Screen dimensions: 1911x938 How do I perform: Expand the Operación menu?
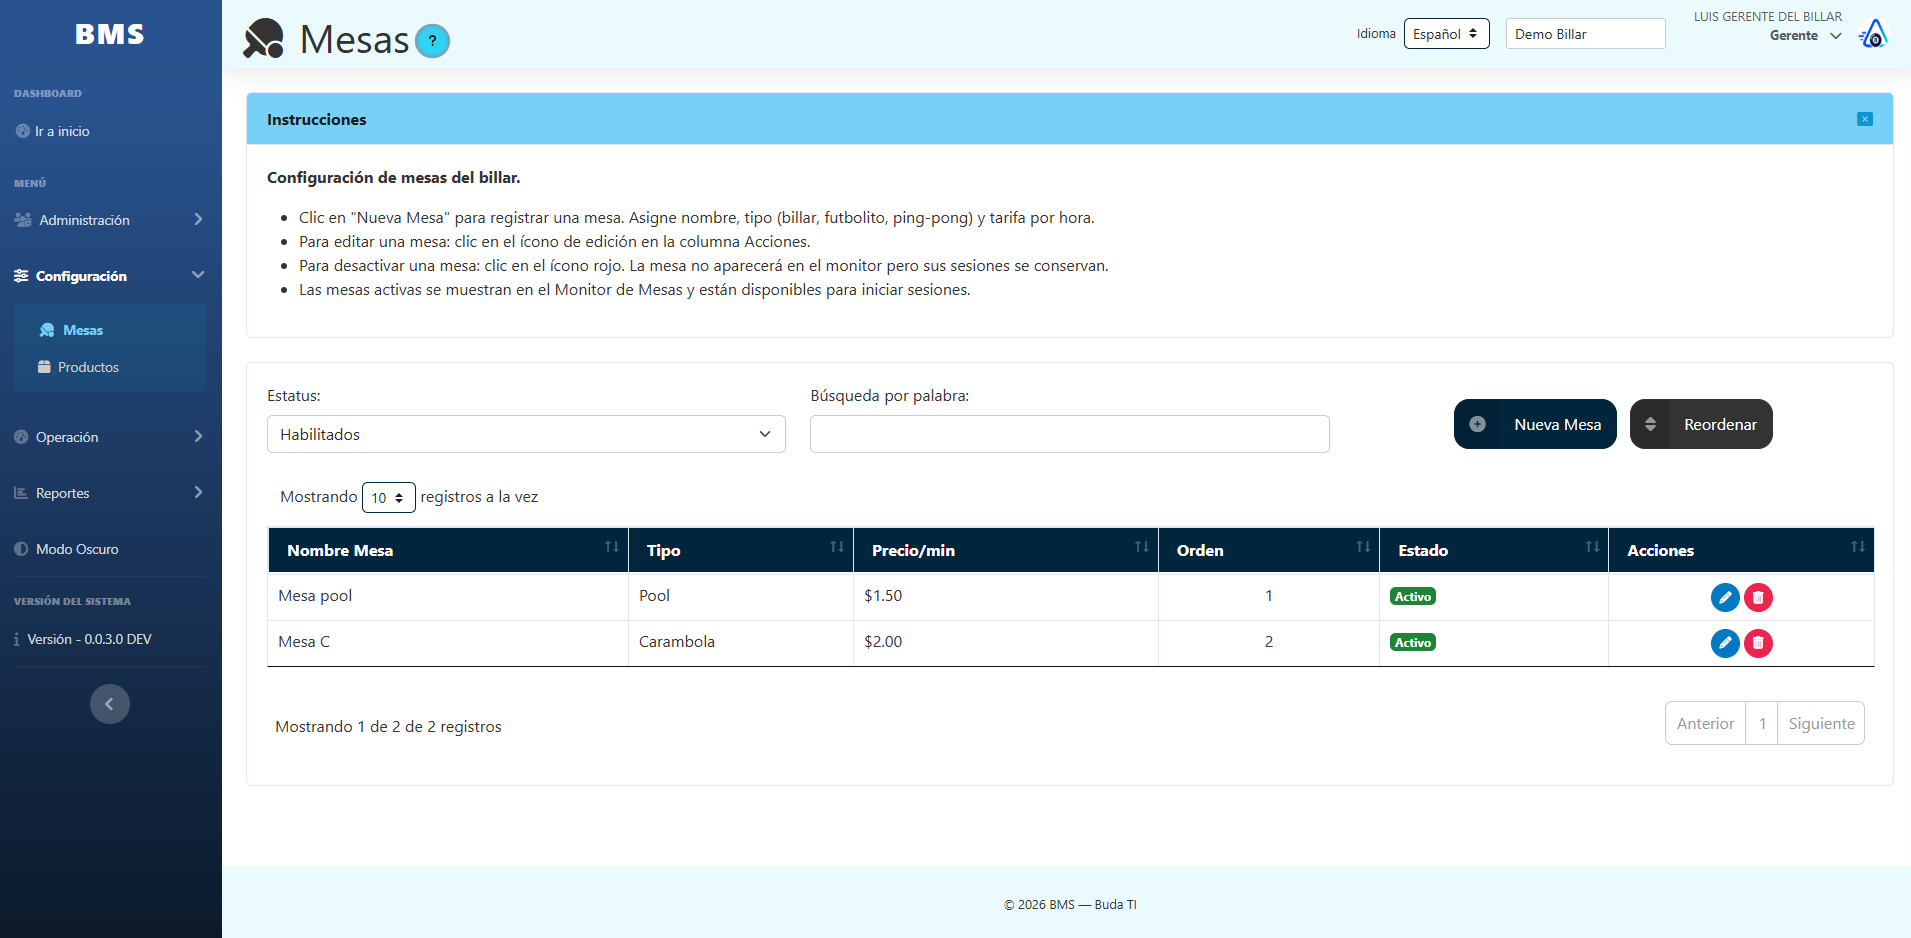pos(110,437)
